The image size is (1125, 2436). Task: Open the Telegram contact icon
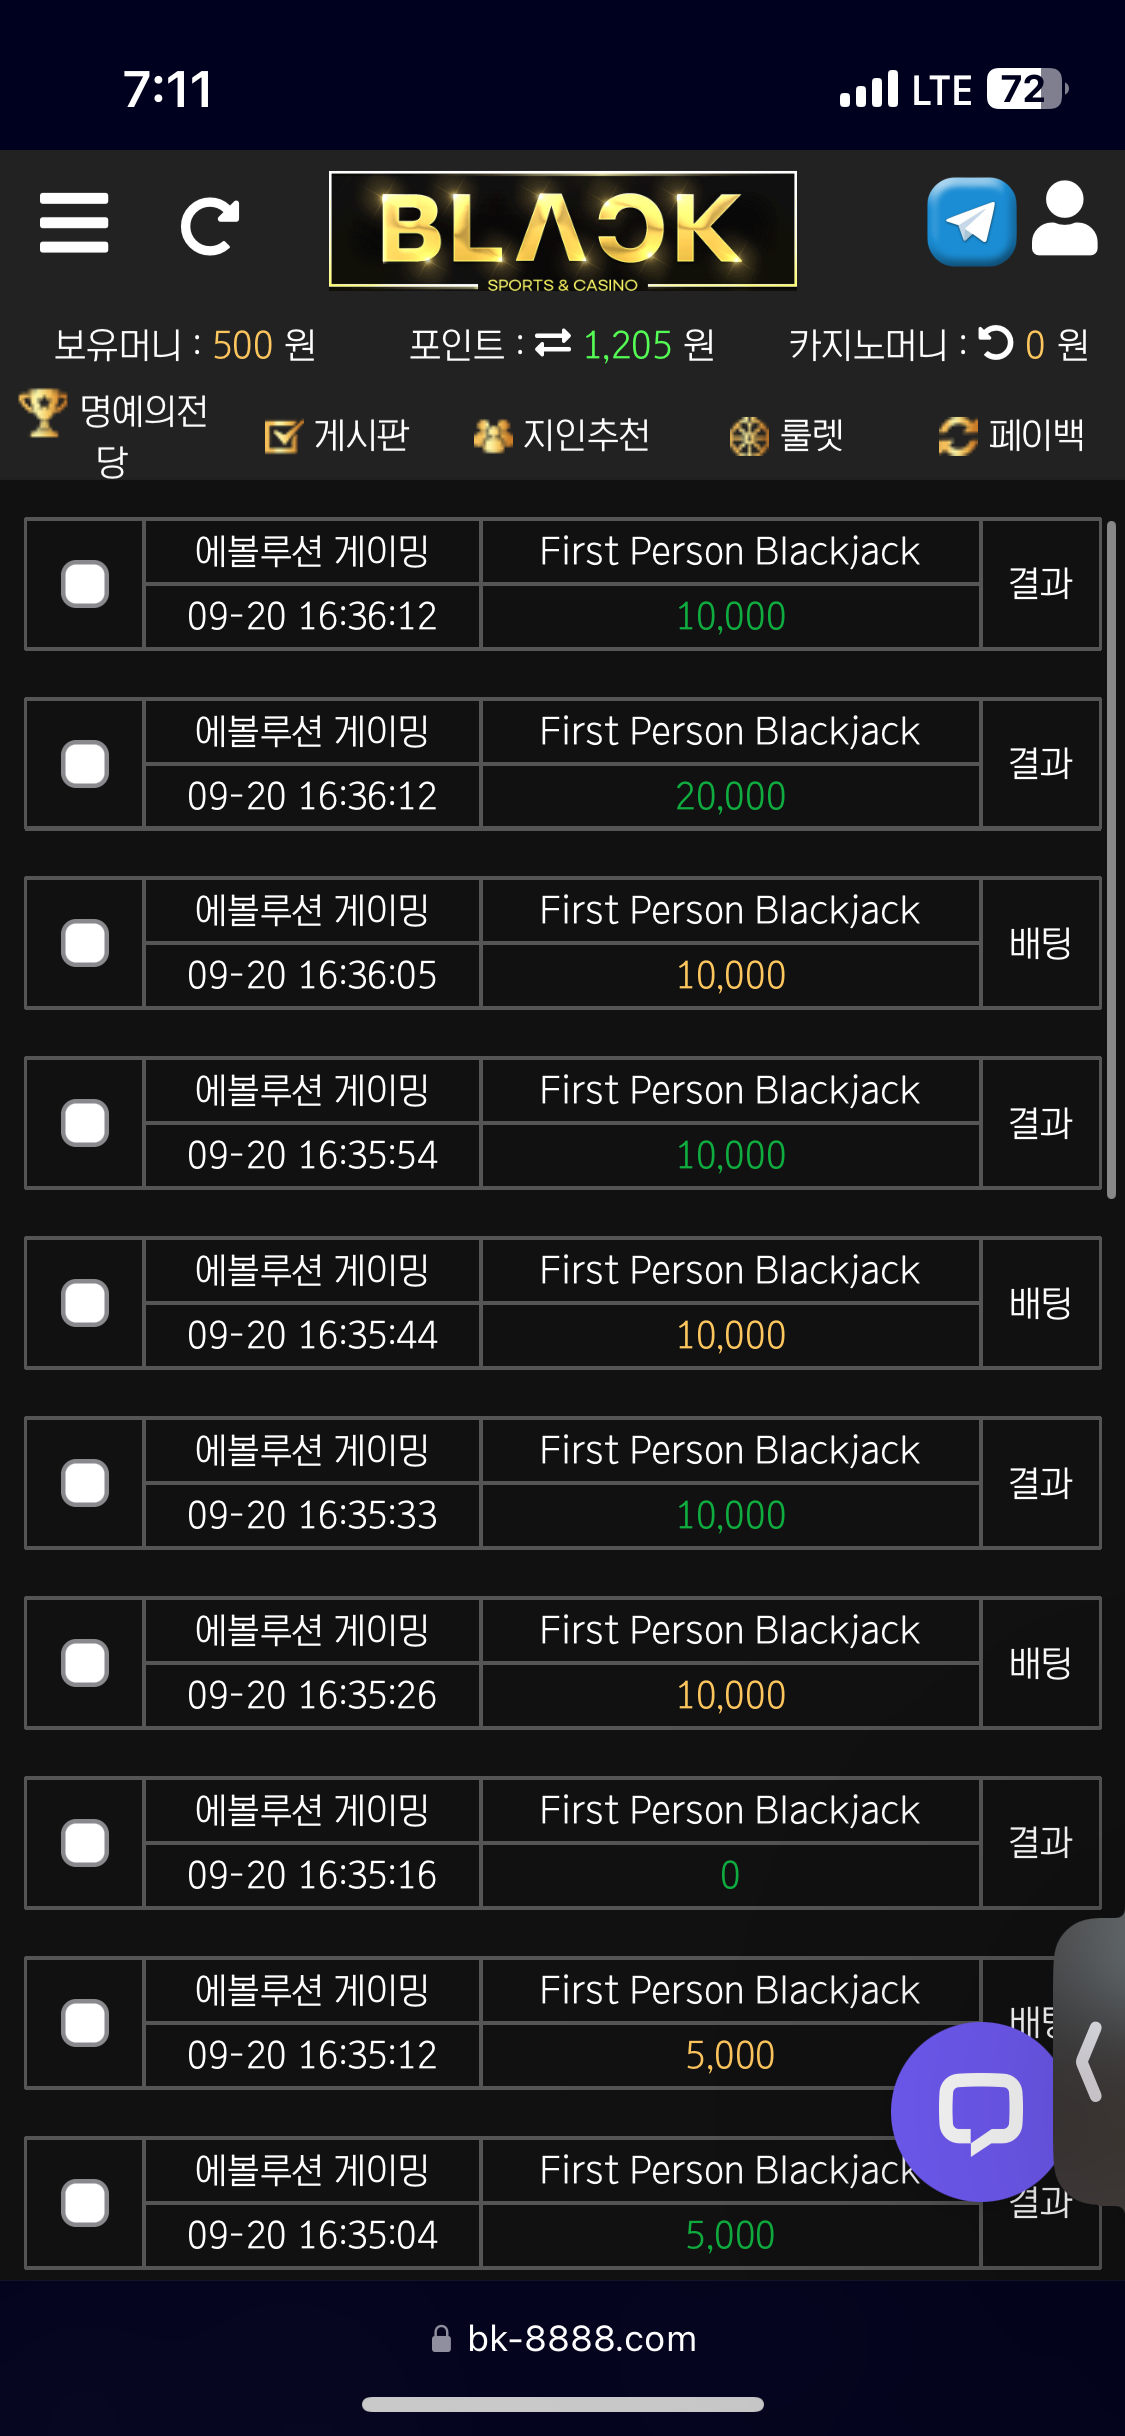[971, 222]
